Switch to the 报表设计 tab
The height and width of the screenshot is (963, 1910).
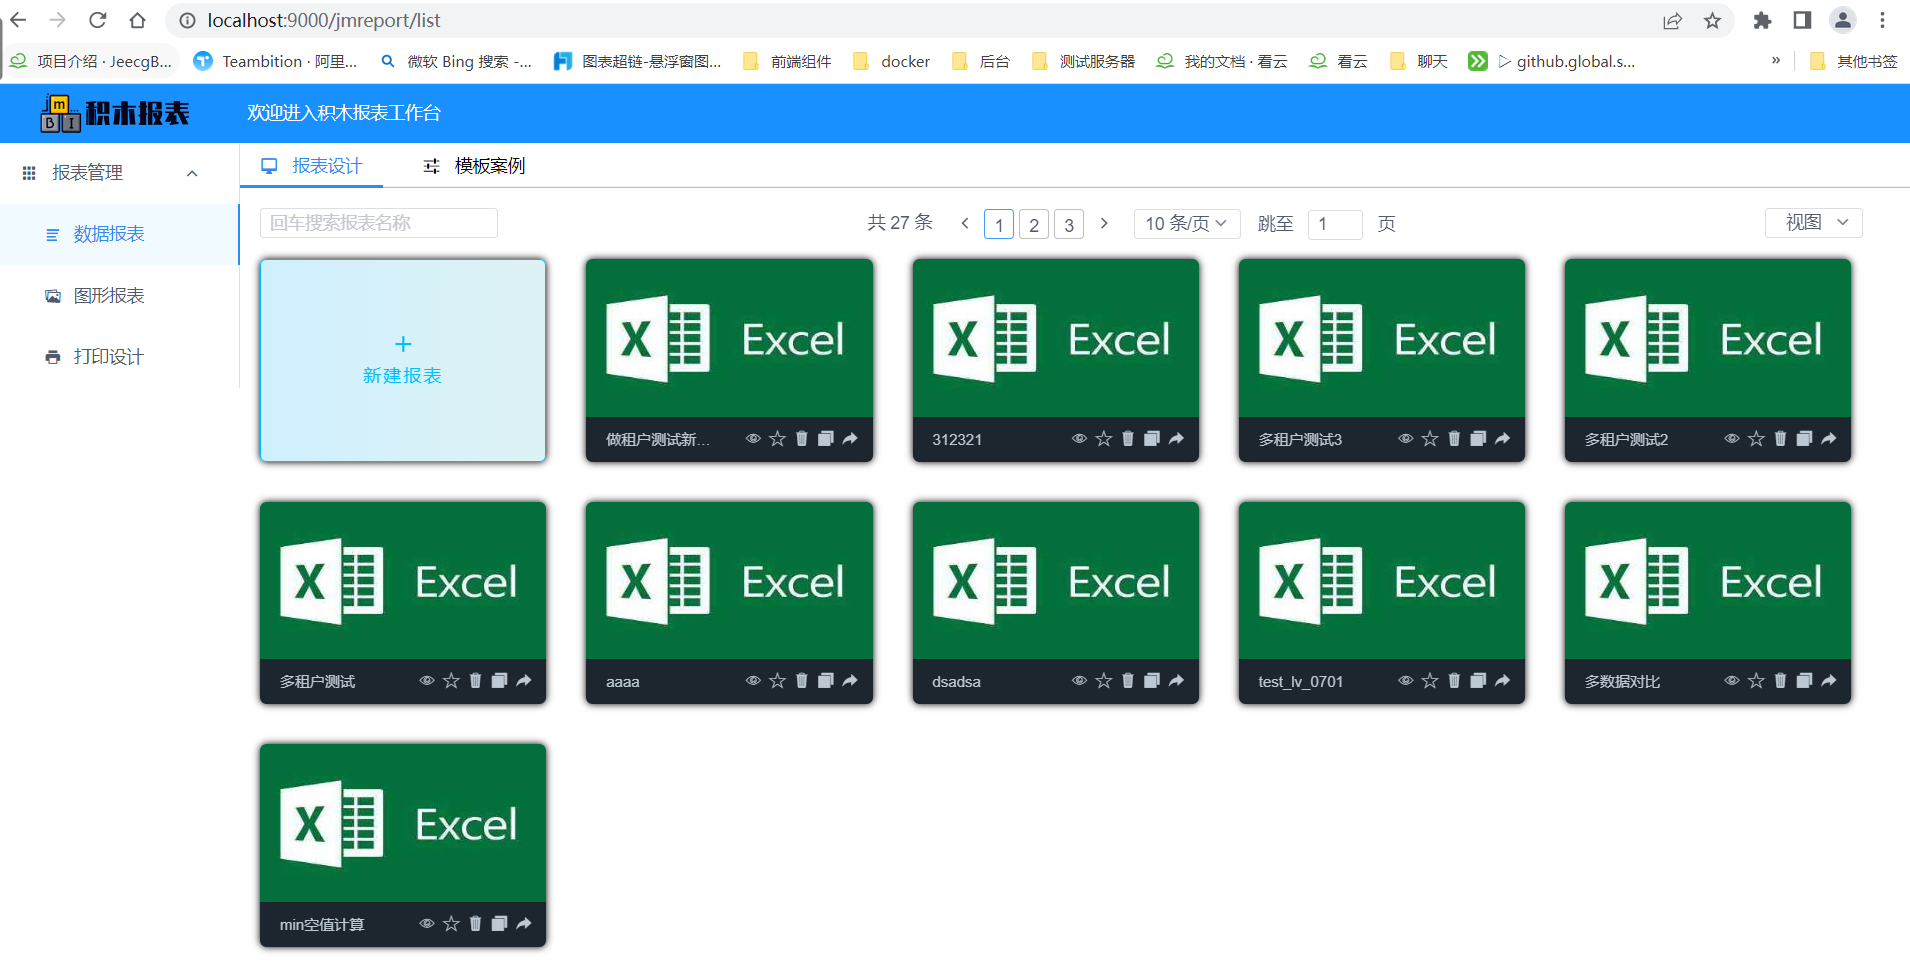pos(312,166)
